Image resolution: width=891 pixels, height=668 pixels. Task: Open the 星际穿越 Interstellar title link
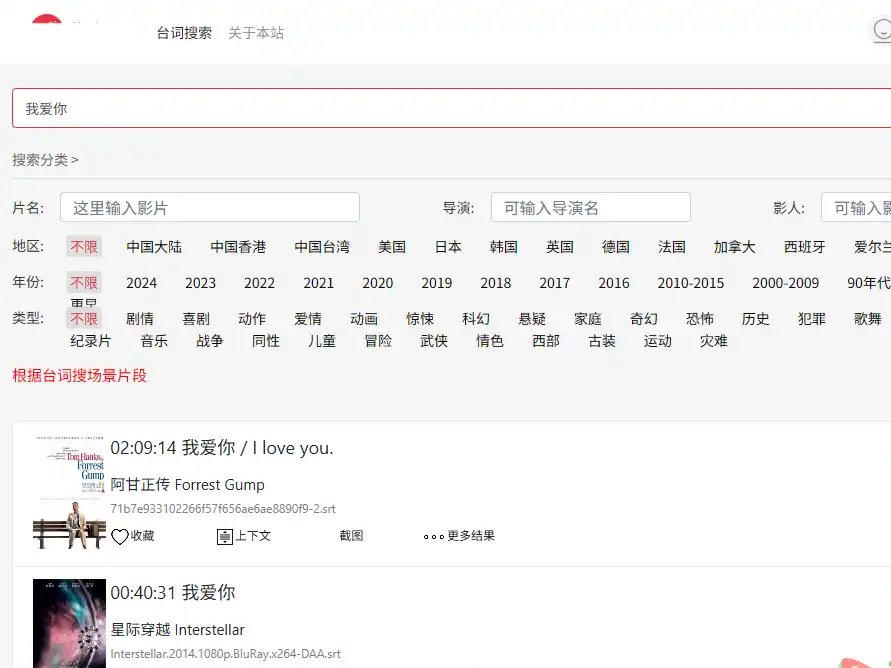click(x=177, y=629)
